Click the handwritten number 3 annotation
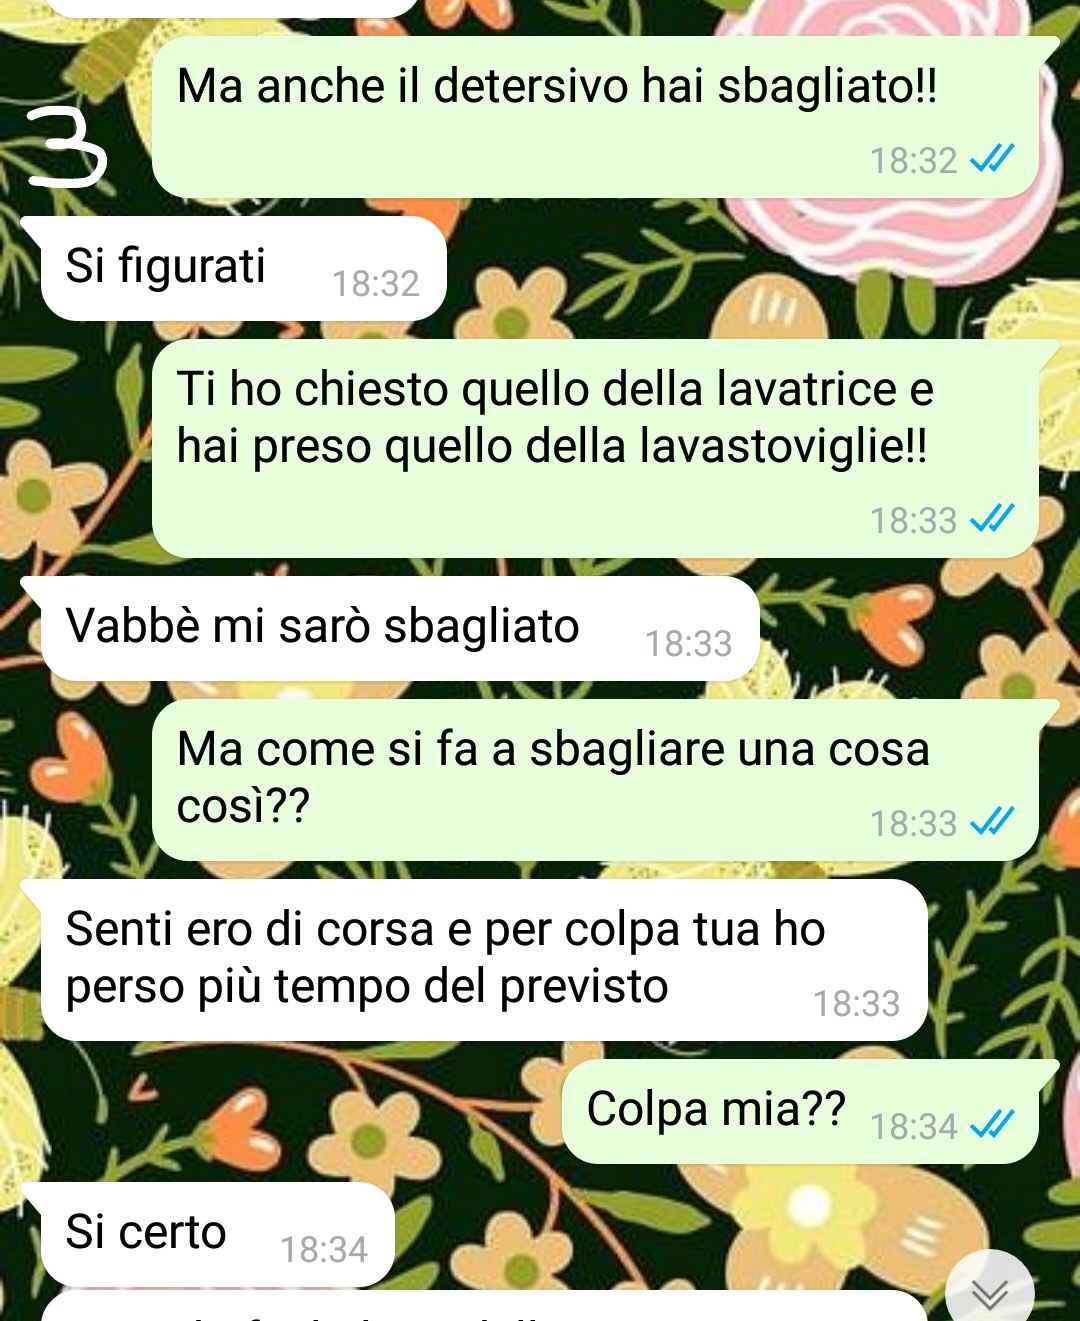The width and height of the screenshot is (1080, 1321). (67, 148)
